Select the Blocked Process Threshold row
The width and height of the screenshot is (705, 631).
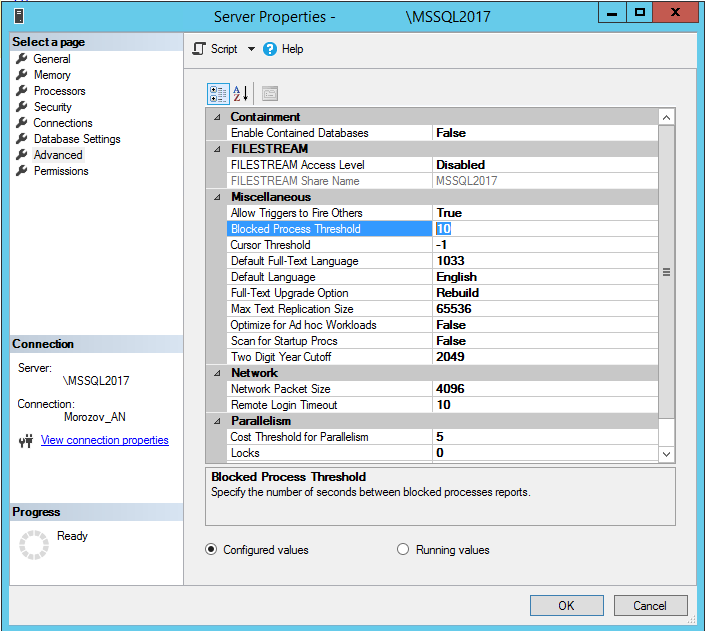click(442, 229)
